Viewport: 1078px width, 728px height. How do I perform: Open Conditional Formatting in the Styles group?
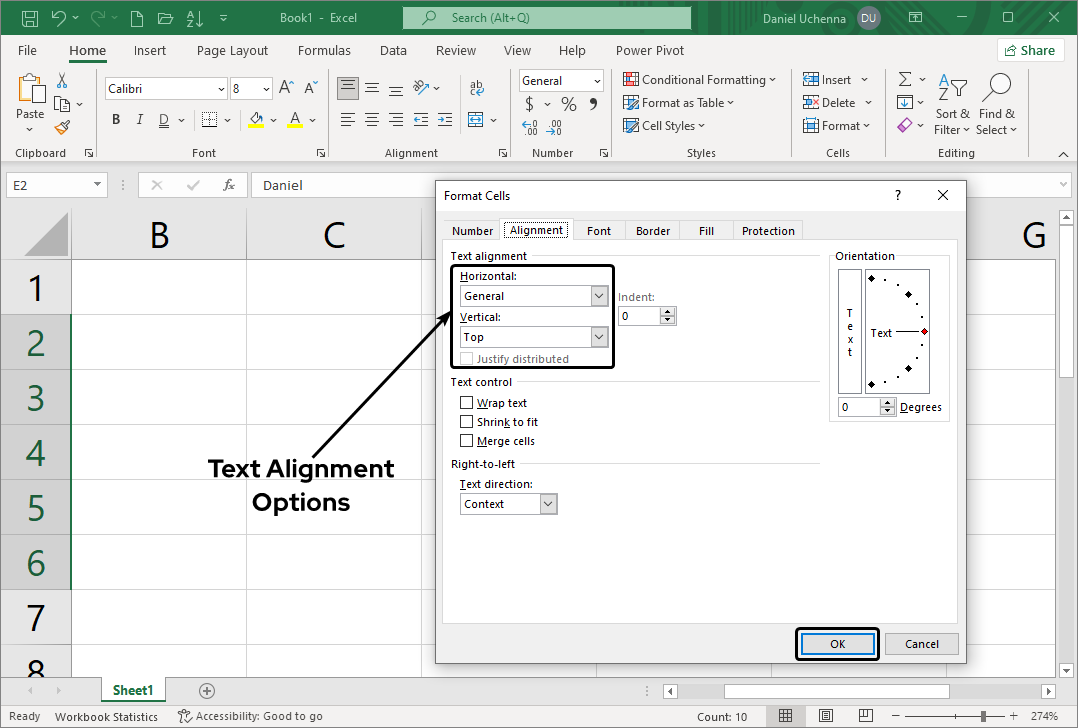[700, 78]
